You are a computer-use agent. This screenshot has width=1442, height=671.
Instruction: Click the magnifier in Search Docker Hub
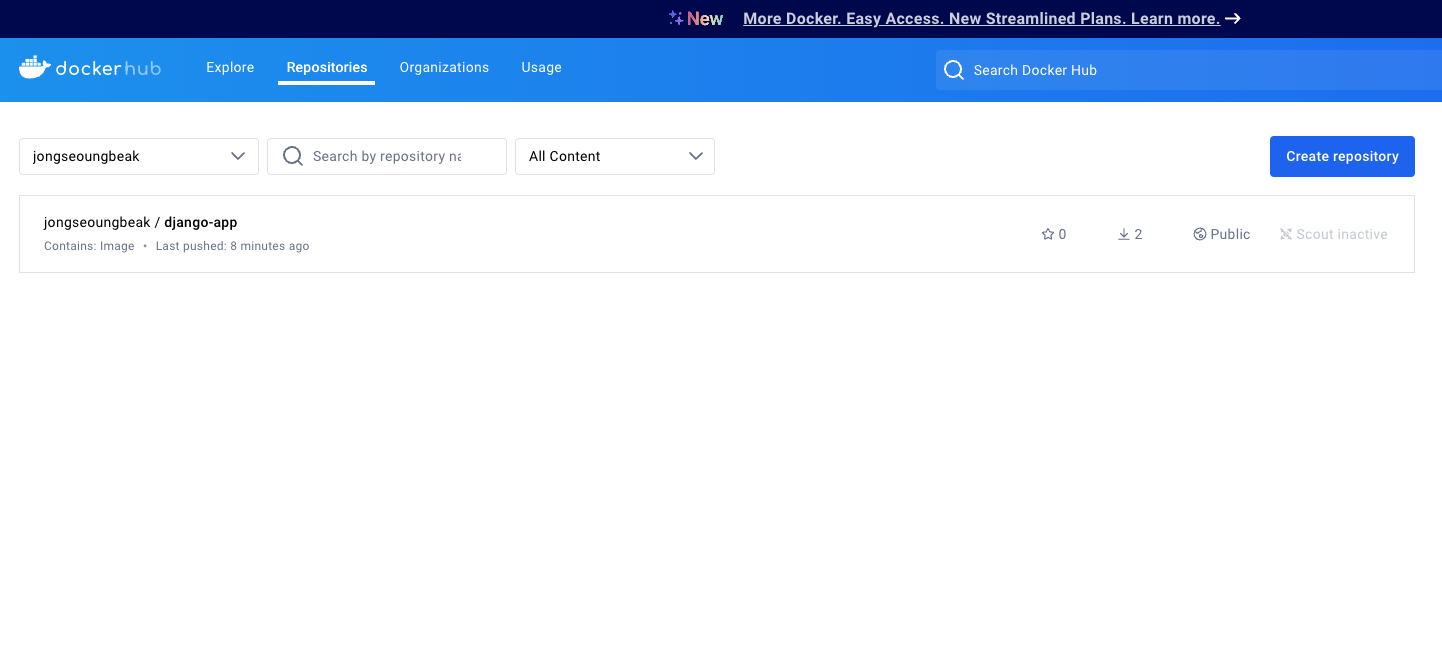point(954,70)
